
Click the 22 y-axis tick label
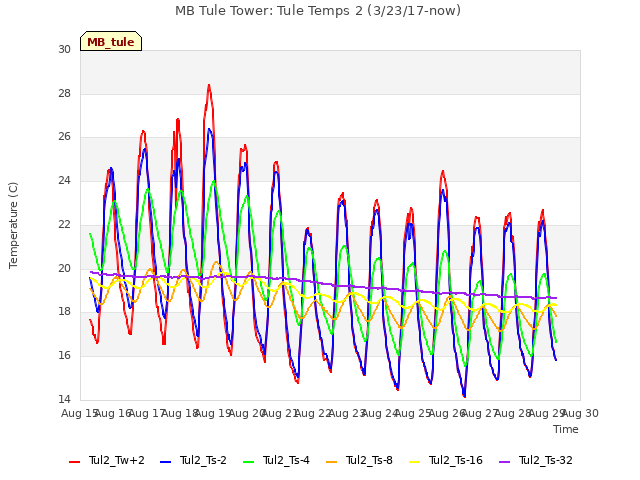pyautogui.click(x=64, y=224)
